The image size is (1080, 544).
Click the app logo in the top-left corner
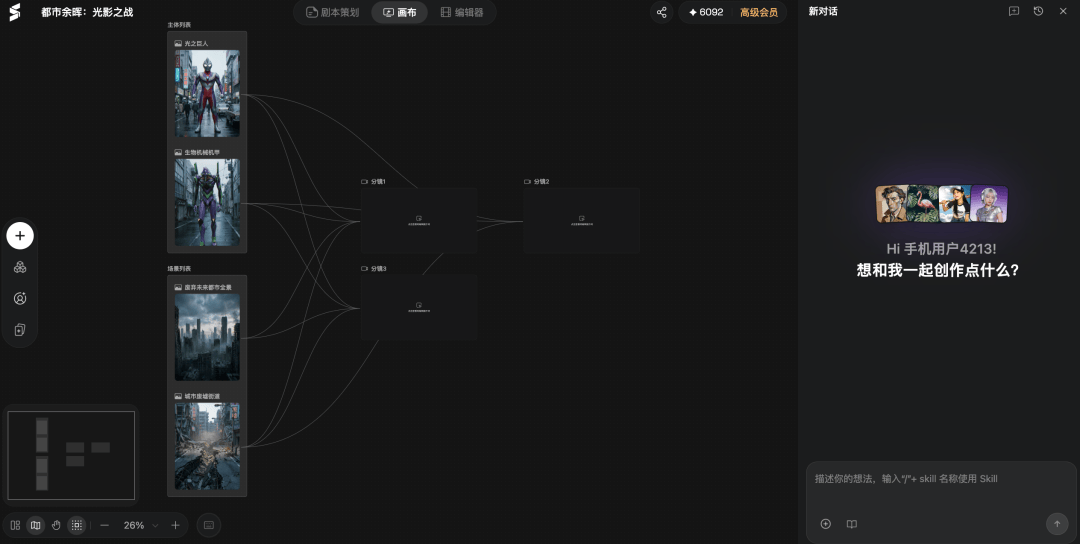(14, 12)
